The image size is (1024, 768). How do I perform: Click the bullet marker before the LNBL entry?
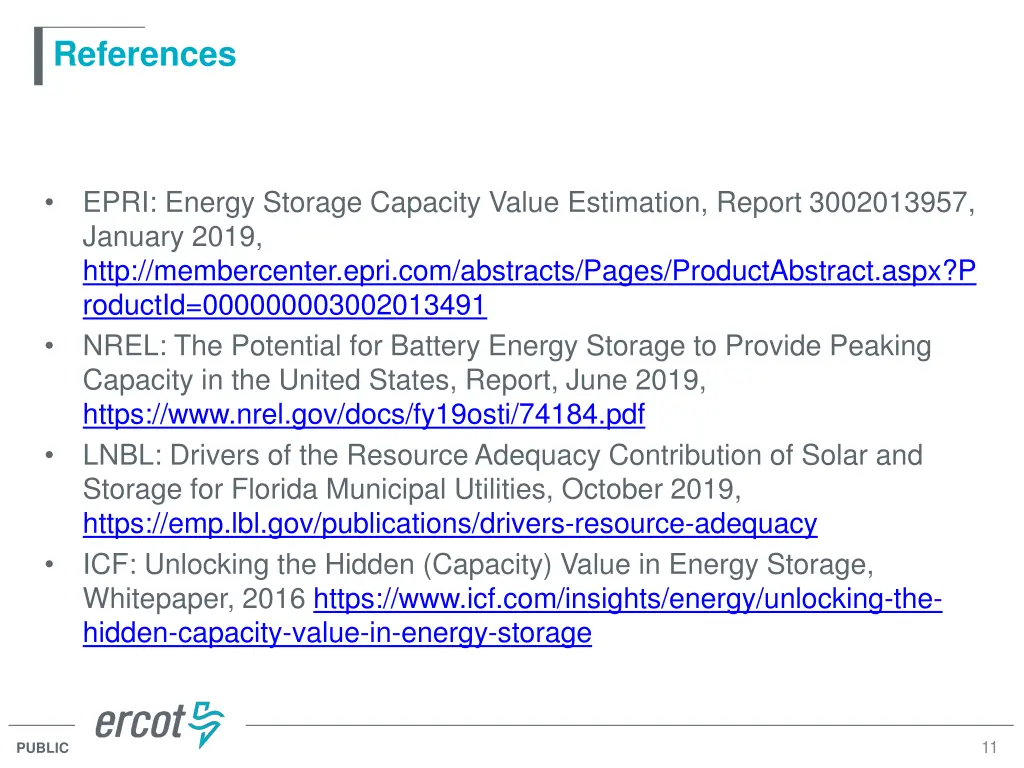pos(49,456)
